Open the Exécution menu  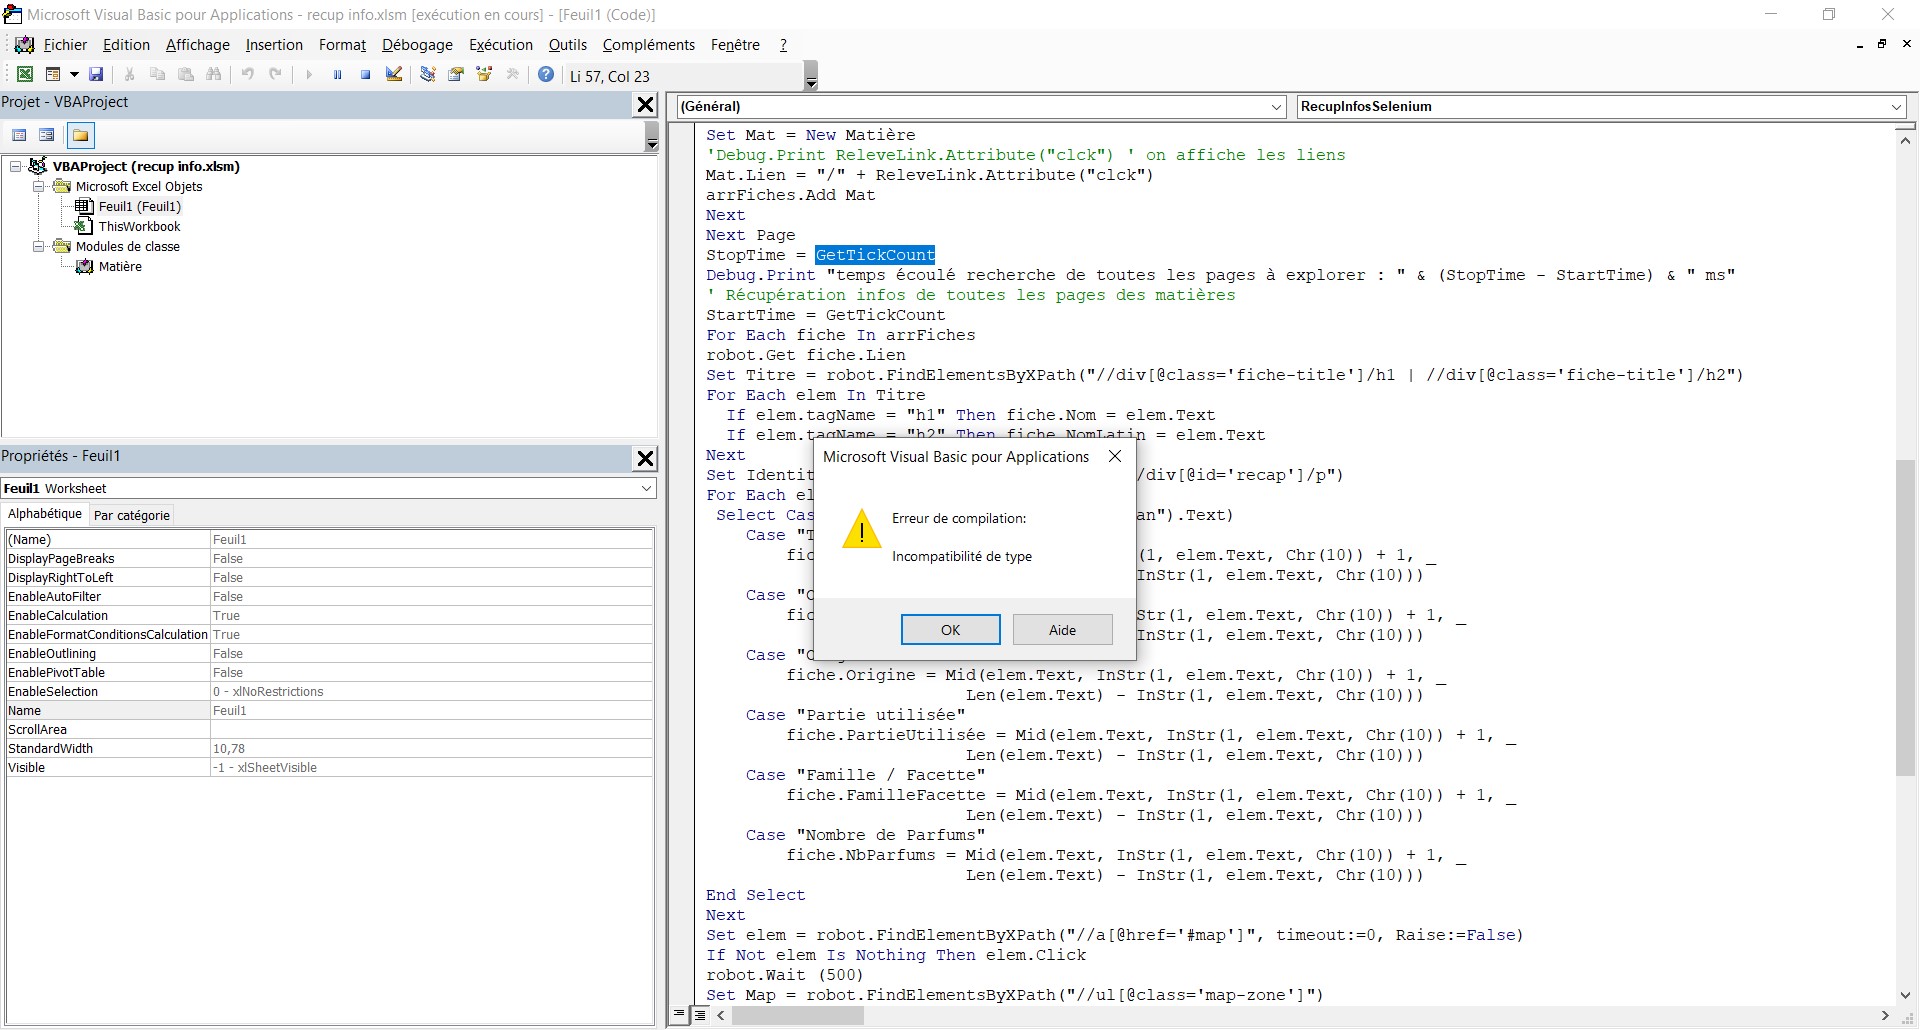pyautogui.click(x=500, y=45)
